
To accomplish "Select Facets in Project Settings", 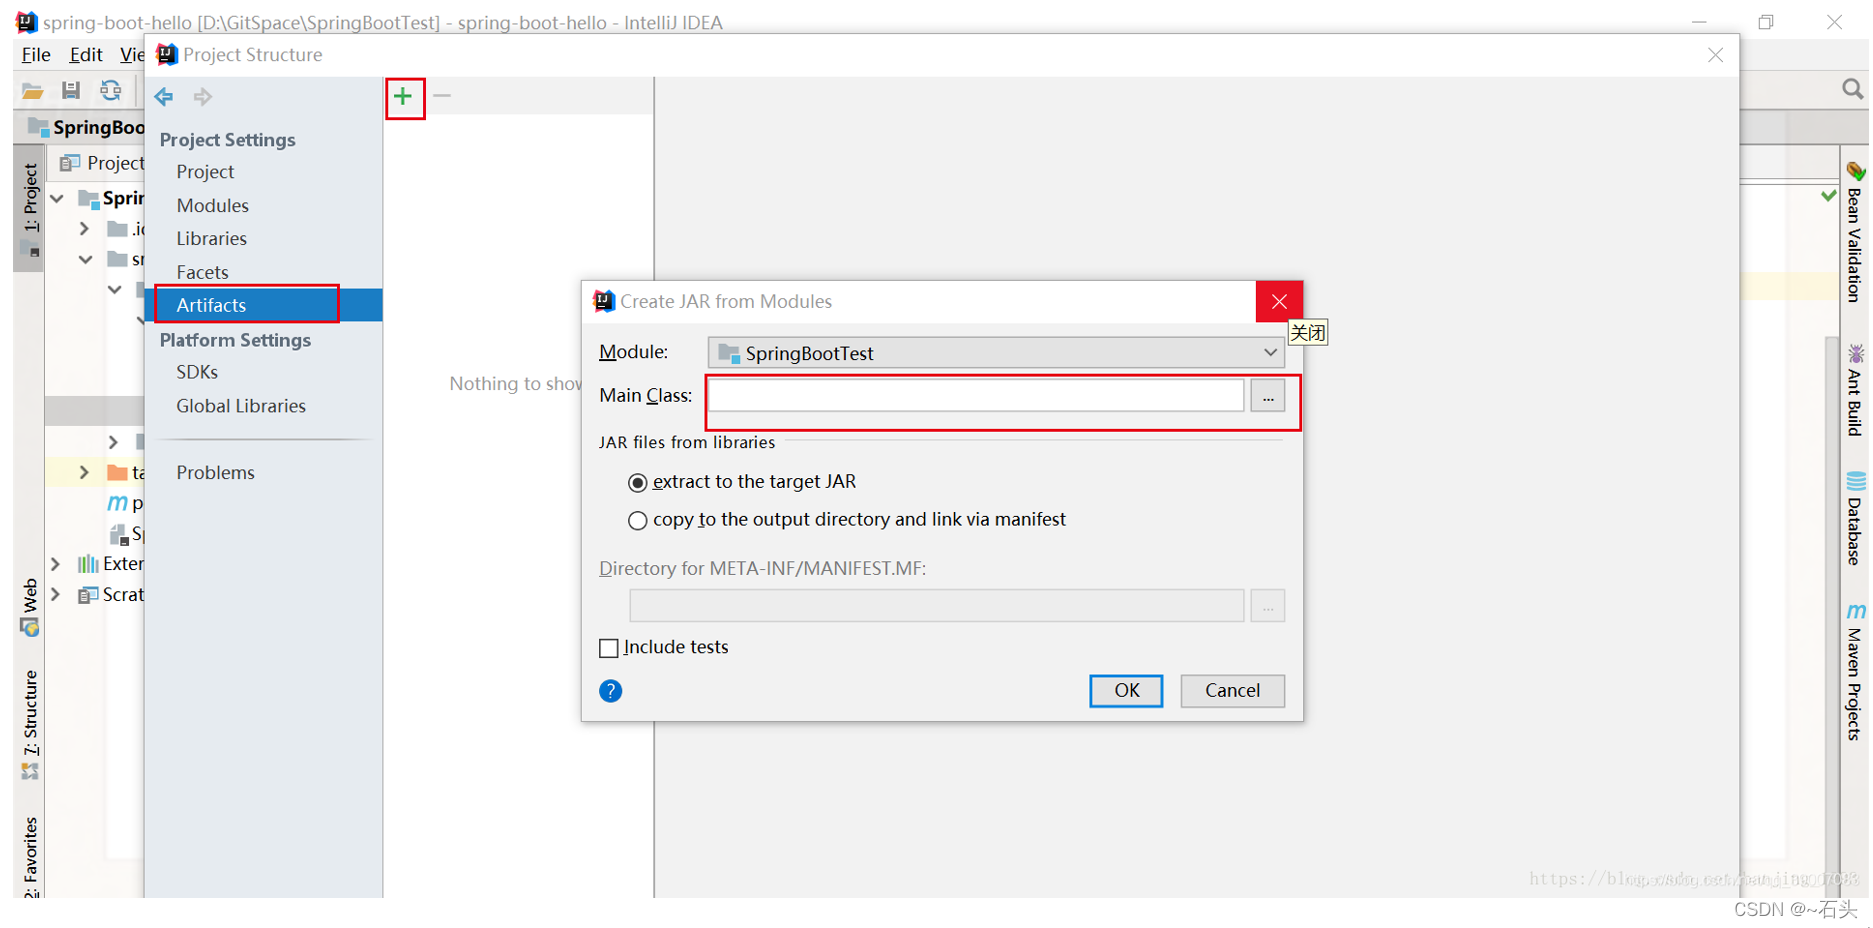I will [202, 272].
